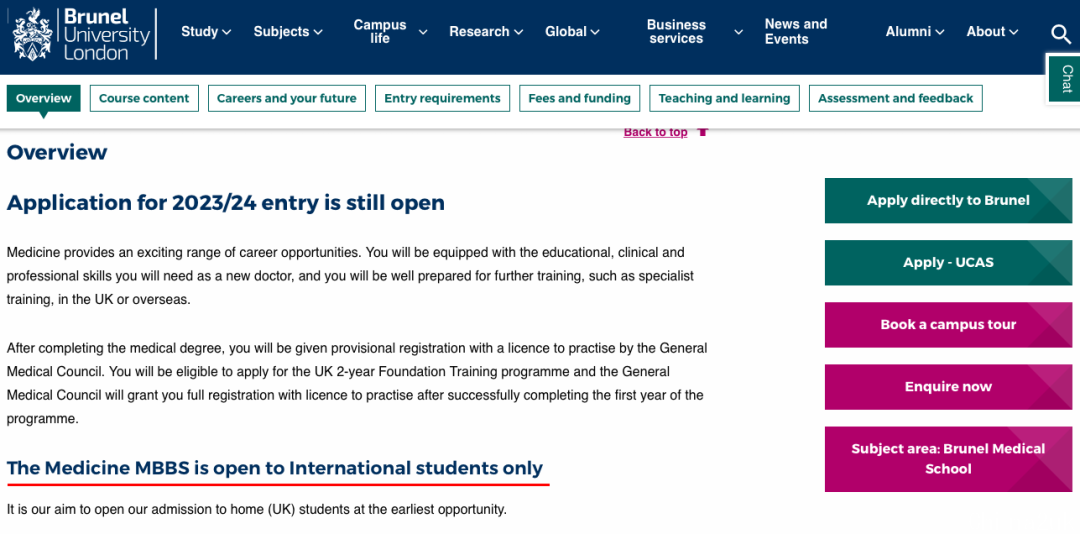
Task: Open the Alumni dropdown
Action: 915,32
